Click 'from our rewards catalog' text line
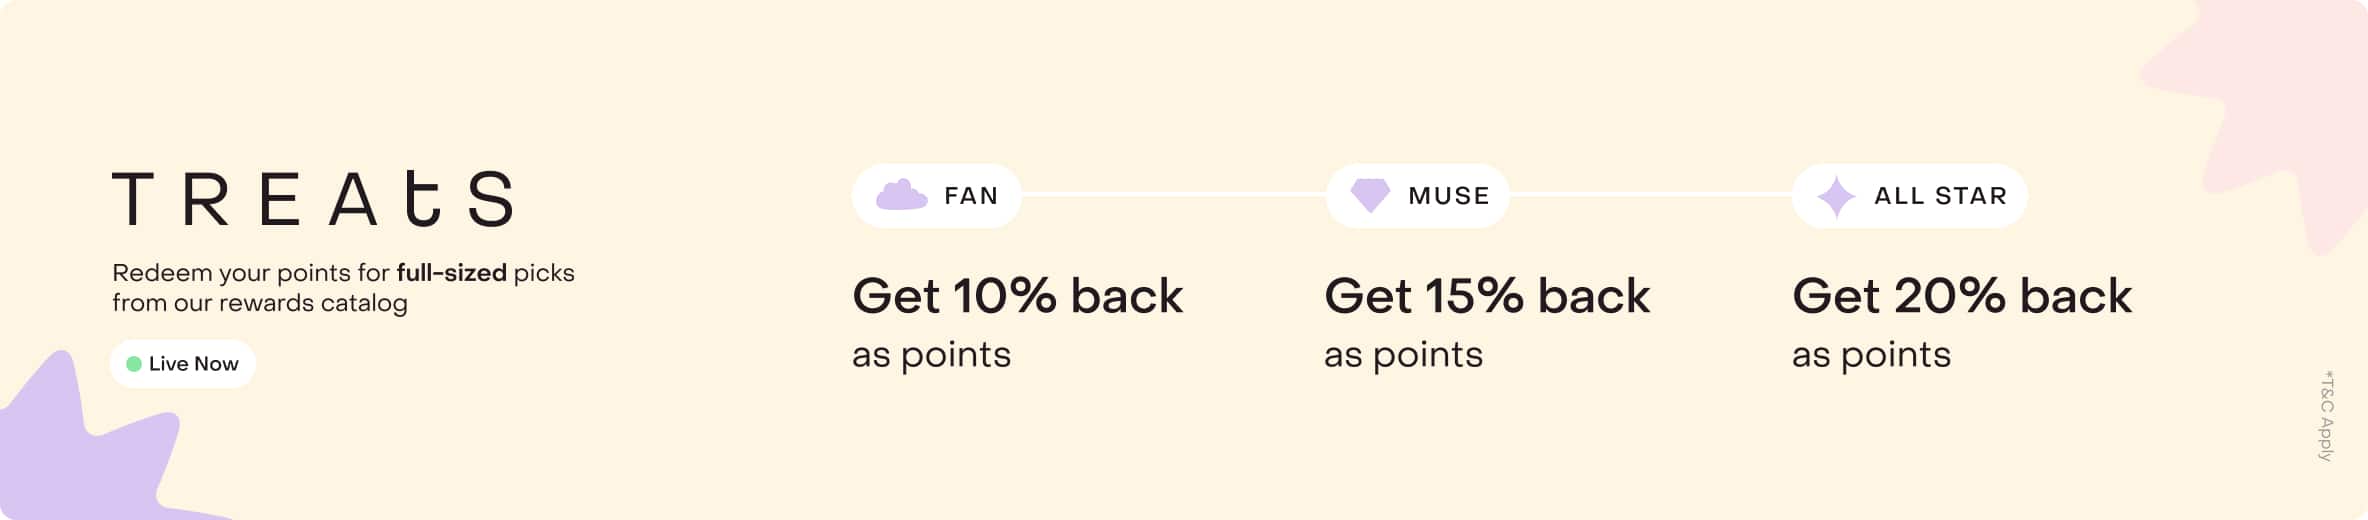 (260, 303)
